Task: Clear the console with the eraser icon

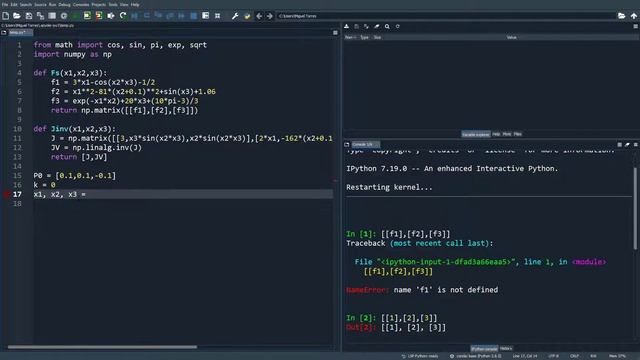Action: 627,144
